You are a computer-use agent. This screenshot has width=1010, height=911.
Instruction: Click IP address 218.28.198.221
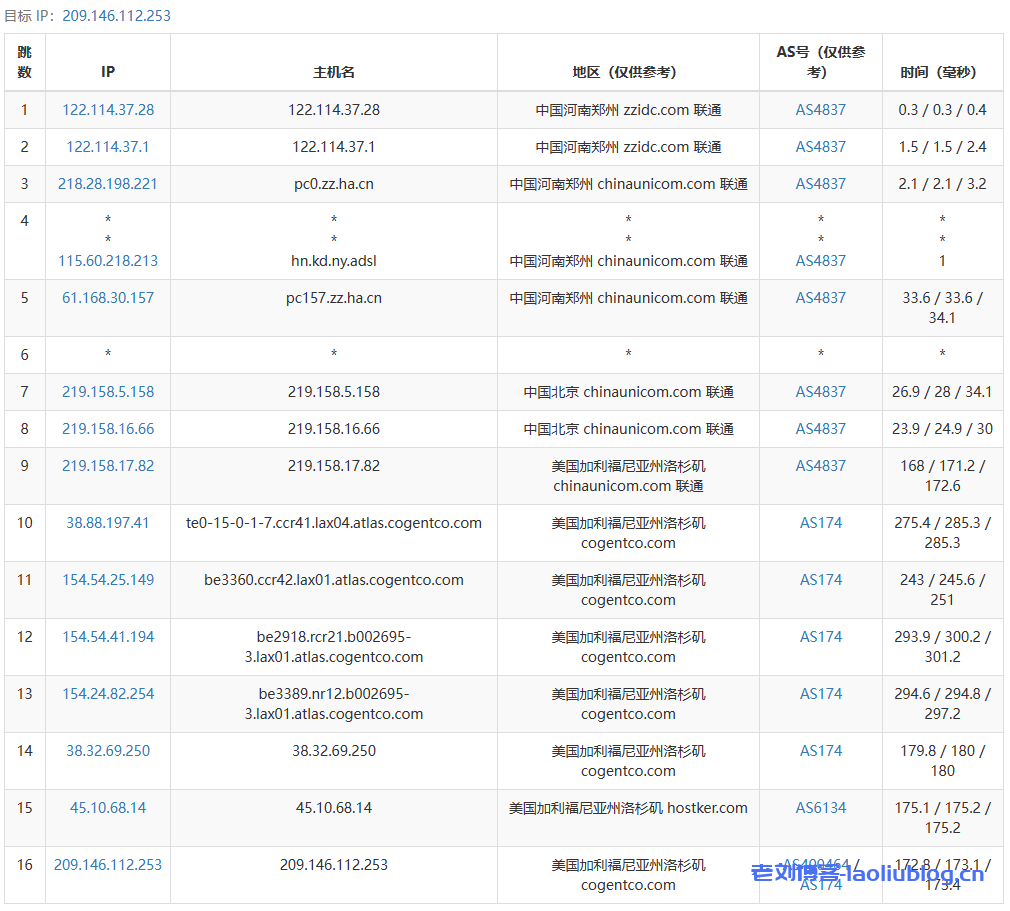click(x=108, y=184)
